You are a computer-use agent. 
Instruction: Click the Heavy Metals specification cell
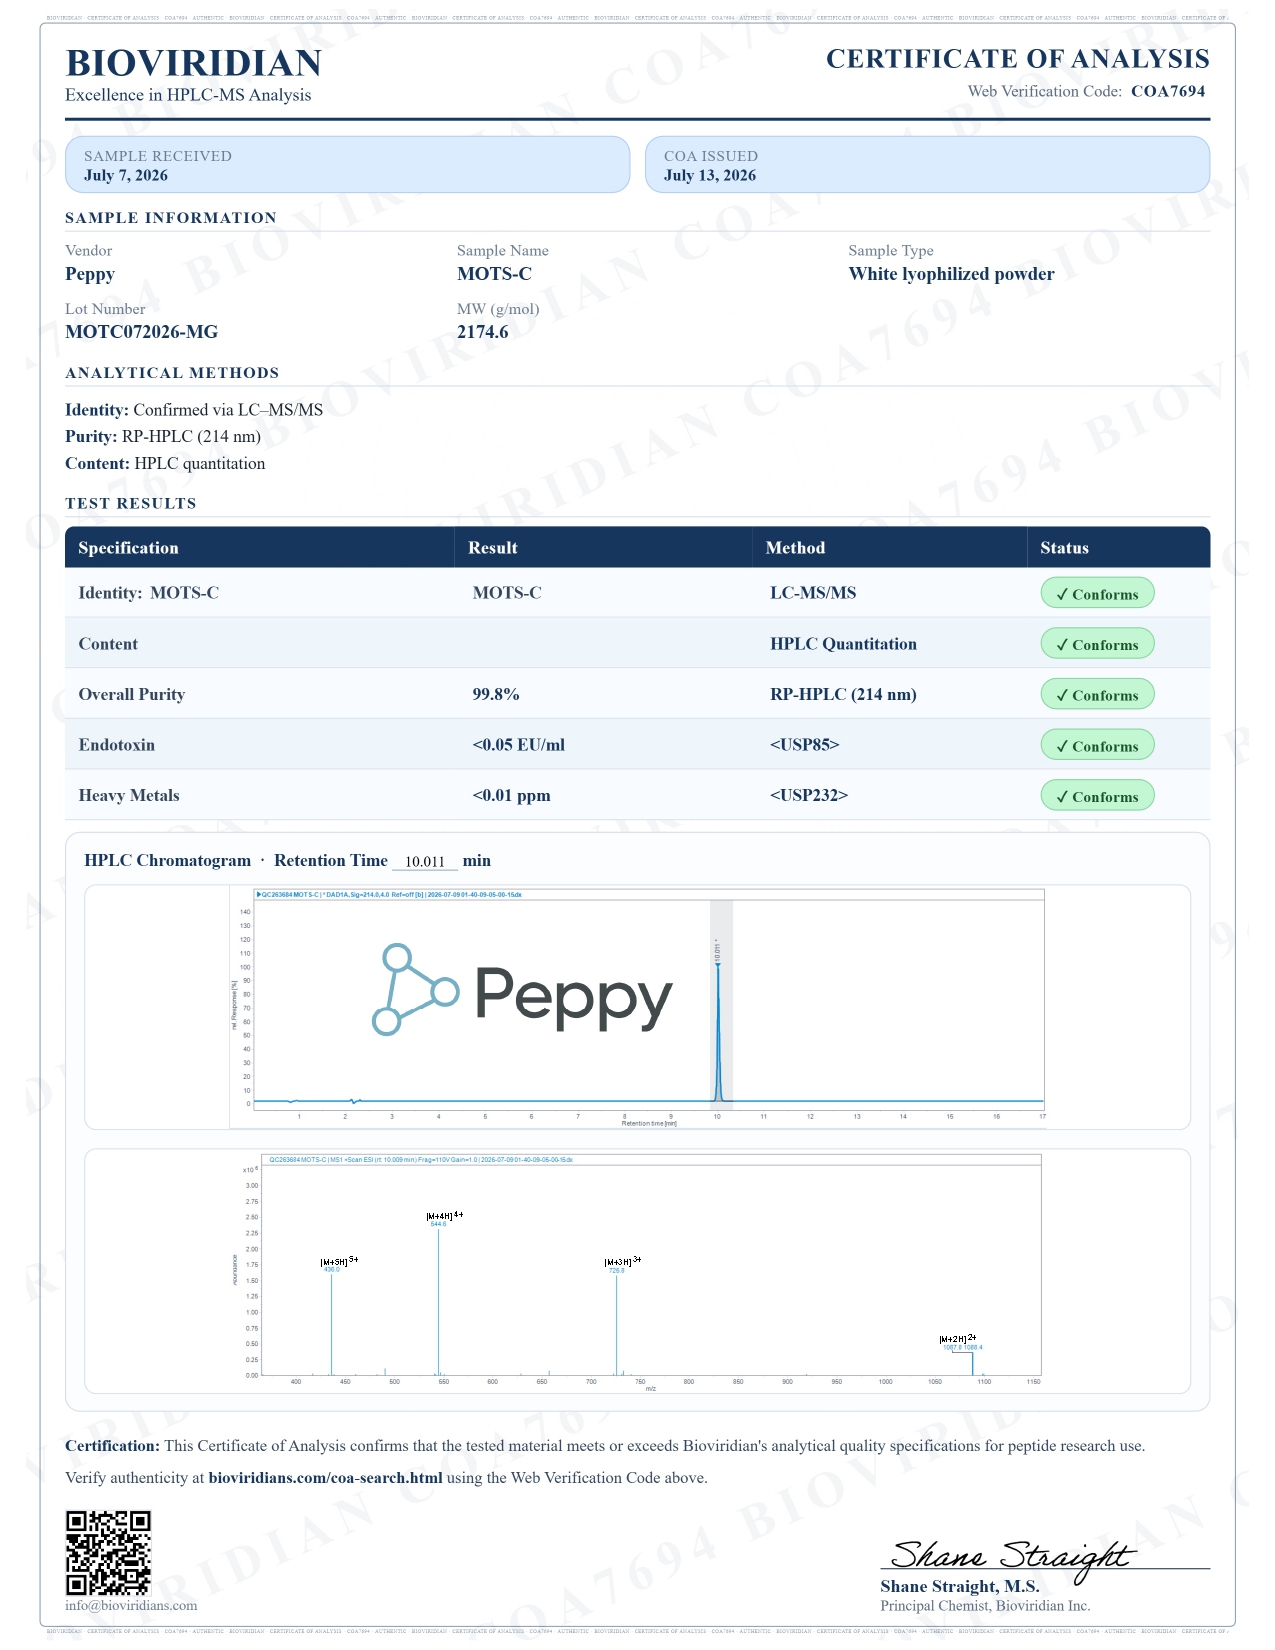coord(129,796)
